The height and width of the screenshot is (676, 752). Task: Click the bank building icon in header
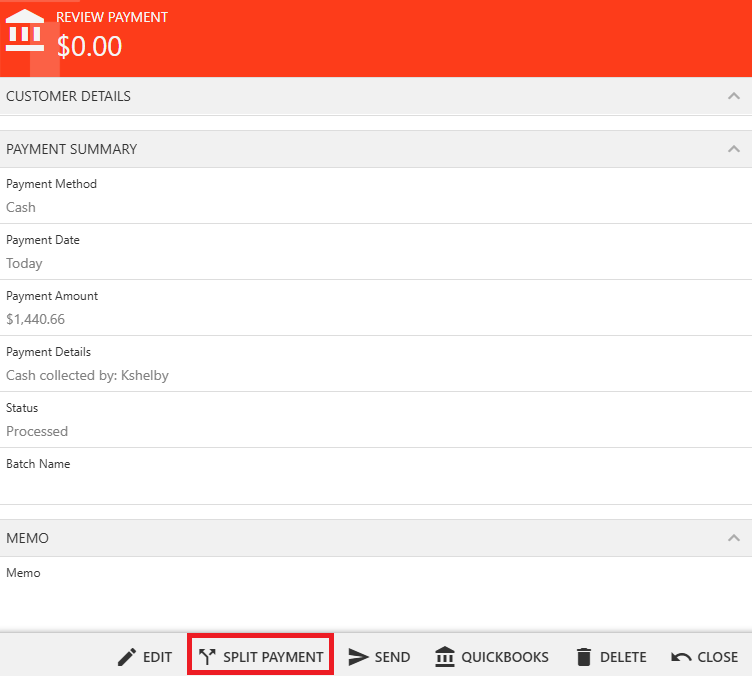pos(25,30)
